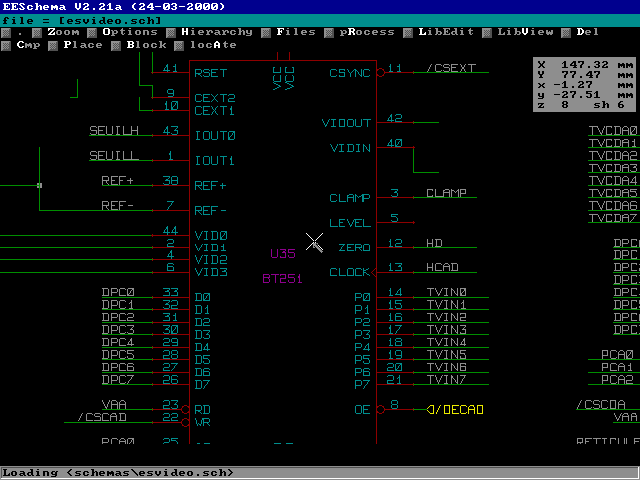Click pin number 42 of VIDOUT
Screen dimensions: 640x480
coord(394,118)
